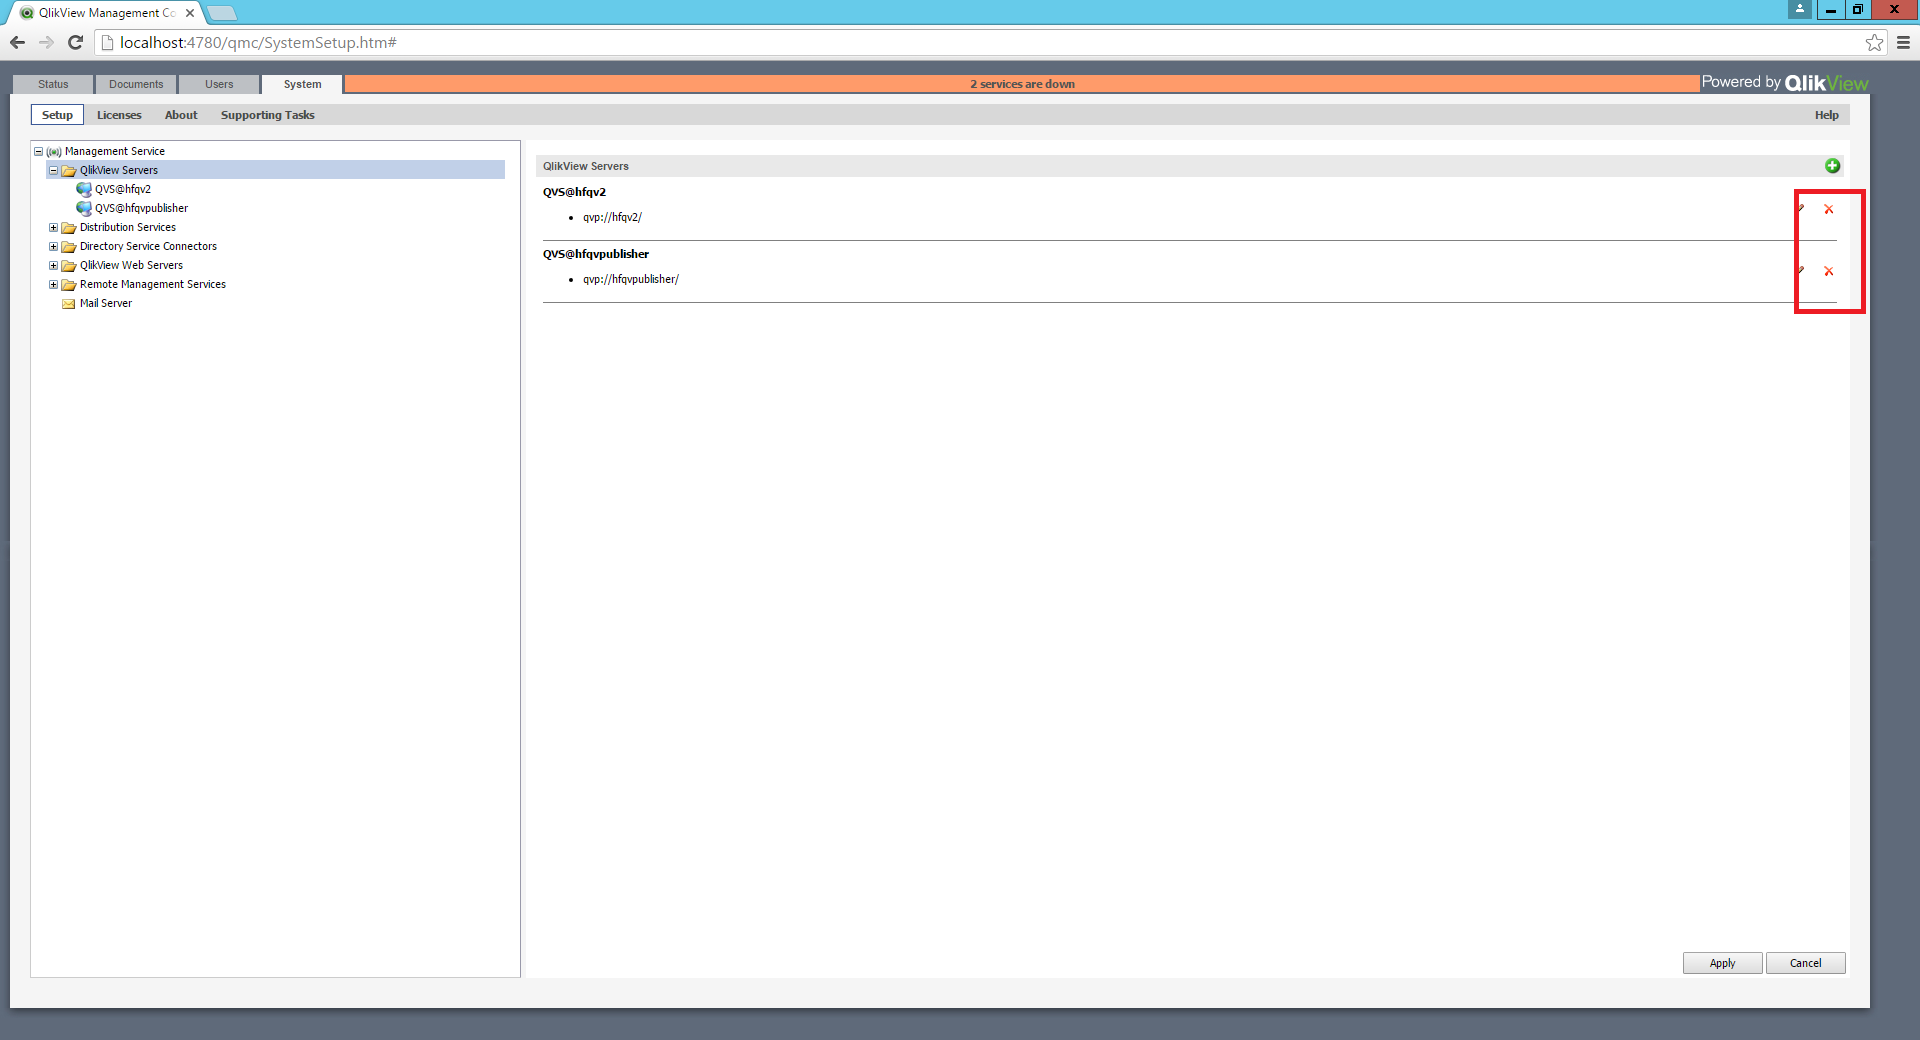
Task: Switch to the Documents tab
Action: pyautogui.click(x=136, y=84)
